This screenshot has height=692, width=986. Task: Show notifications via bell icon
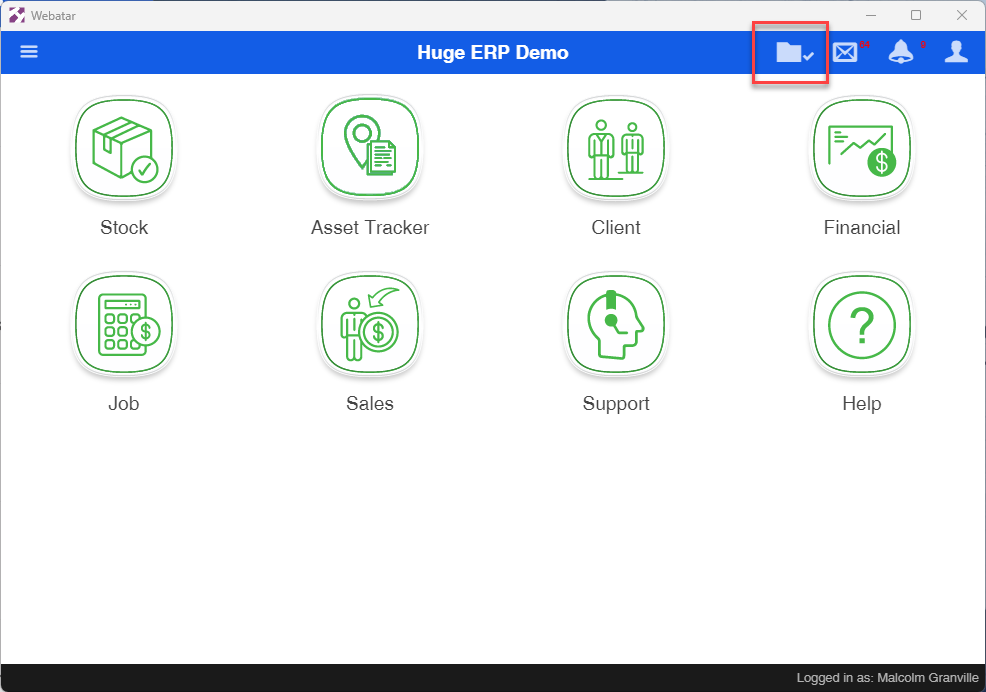900,52
